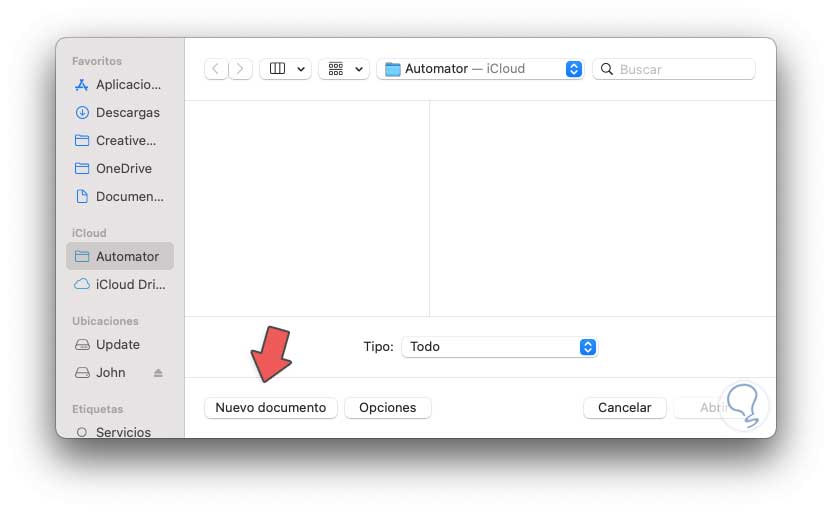Screen dimensions: 832x512
Task: Select the Update volume
Action: pyautogui.click(x=120, y=344)
